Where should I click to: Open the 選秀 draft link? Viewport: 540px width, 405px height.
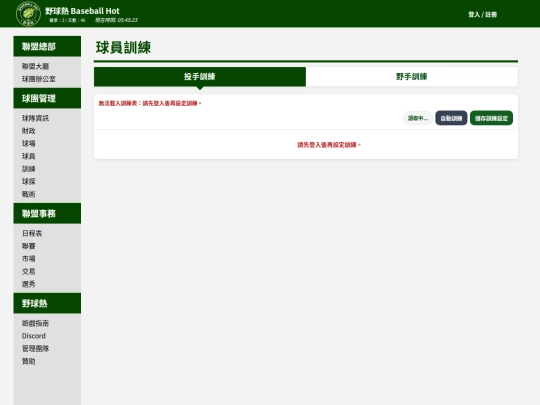29,284
